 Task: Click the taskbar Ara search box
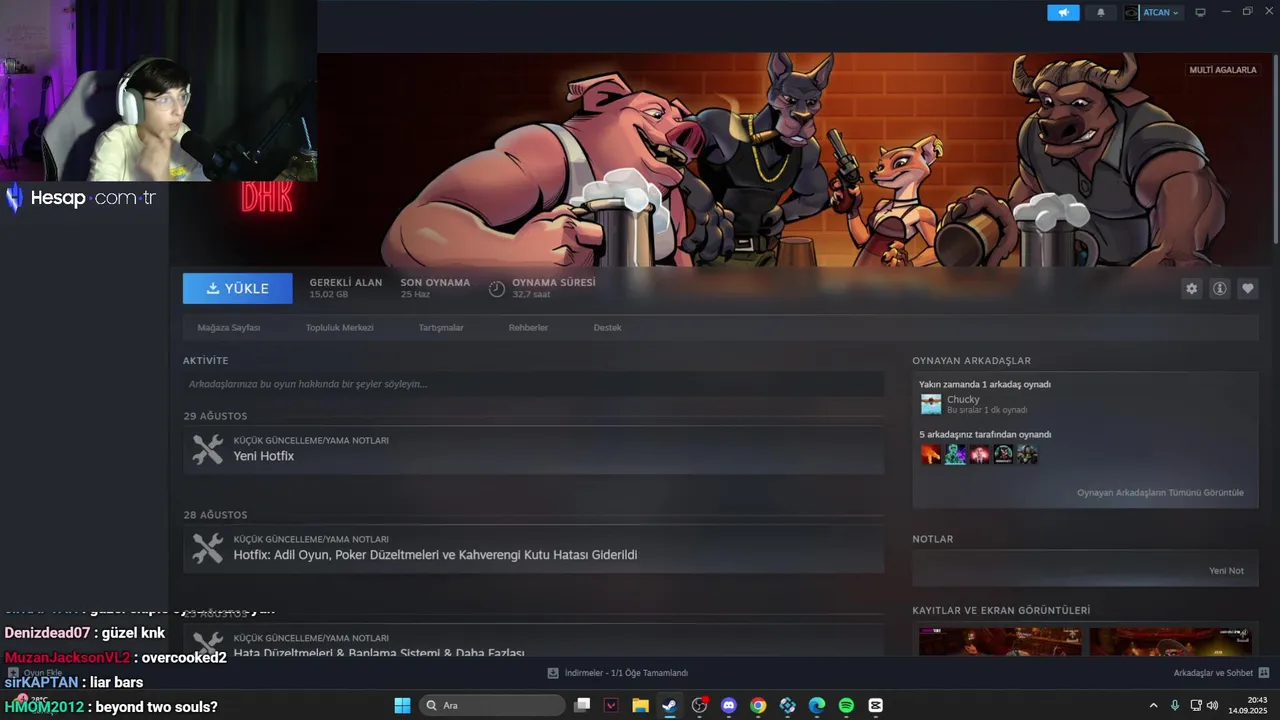pyautogui.click(x=492, y=706)
